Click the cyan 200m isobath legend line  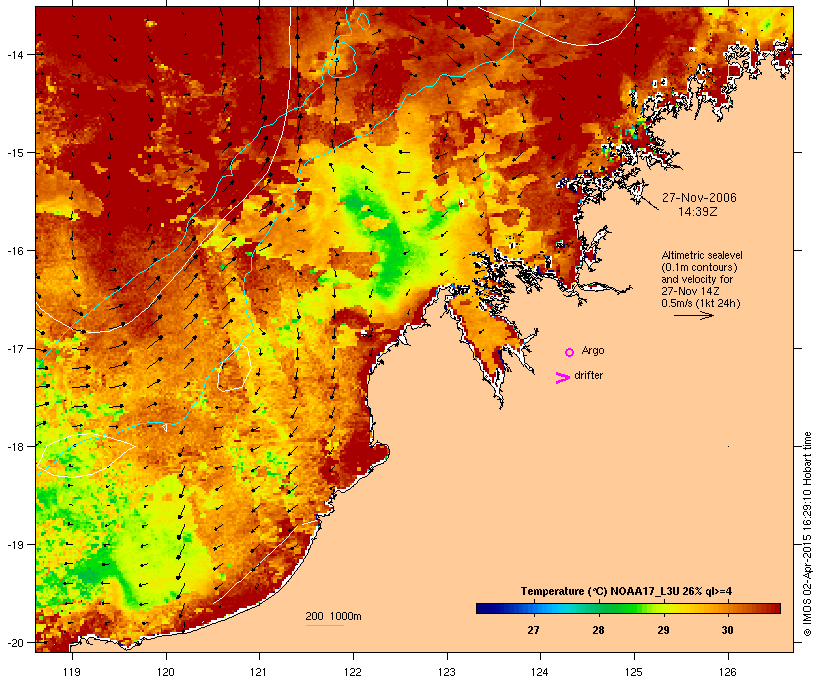point(324,625)
